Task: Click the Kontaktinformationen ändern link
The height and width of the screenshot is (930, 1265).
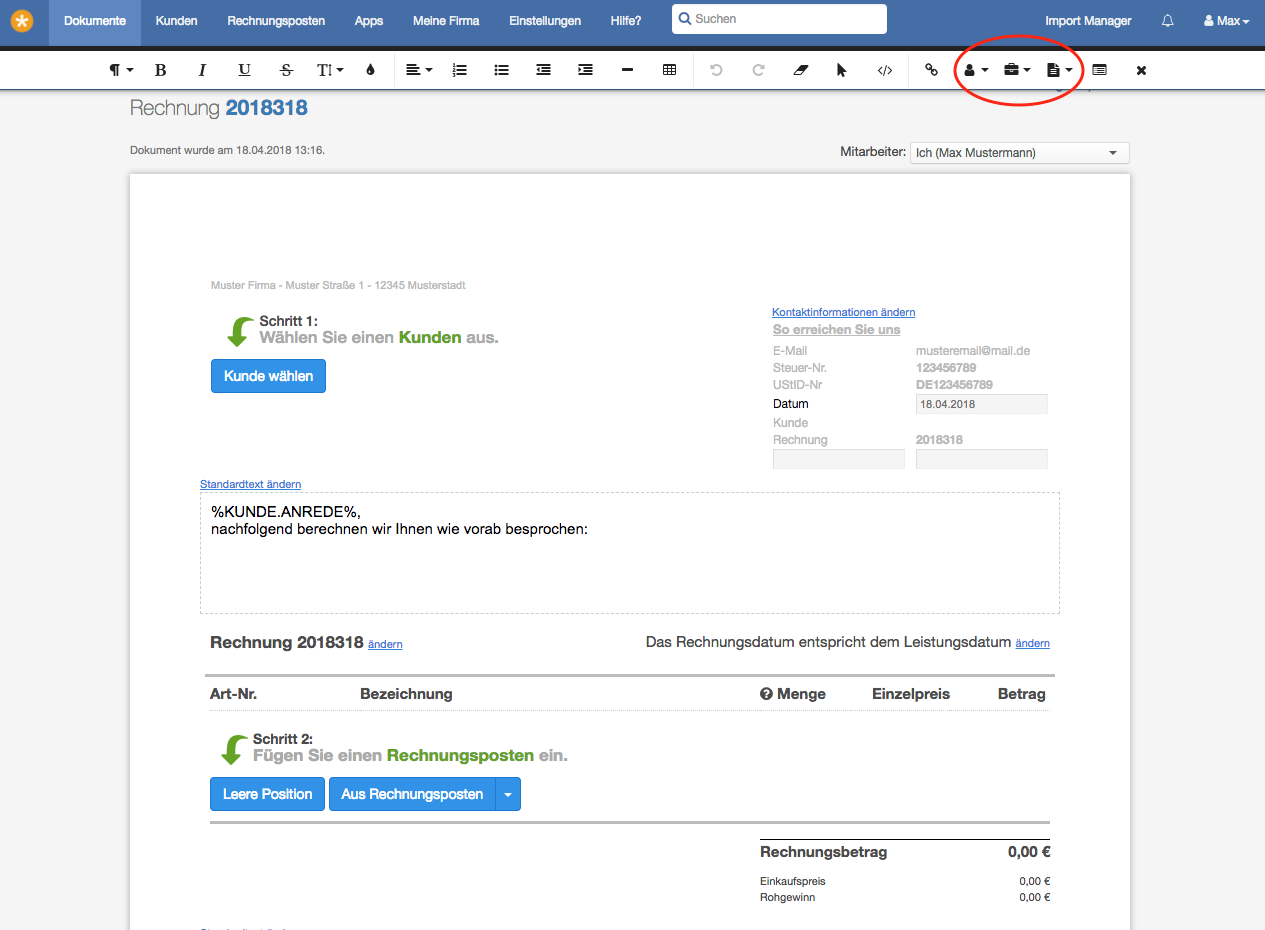Action: click(x=843, y=312)
